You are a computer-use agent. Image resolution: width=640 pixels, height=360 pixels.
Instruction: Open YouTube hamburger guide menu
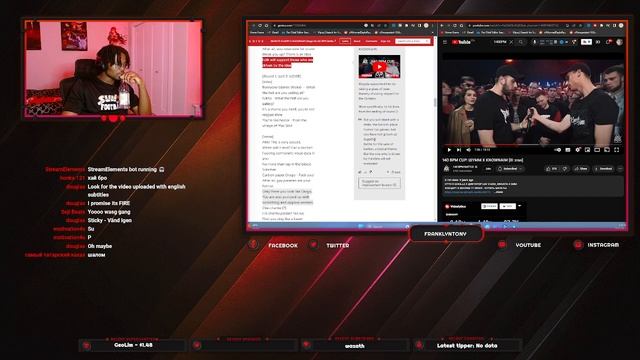tap(445, 42)
